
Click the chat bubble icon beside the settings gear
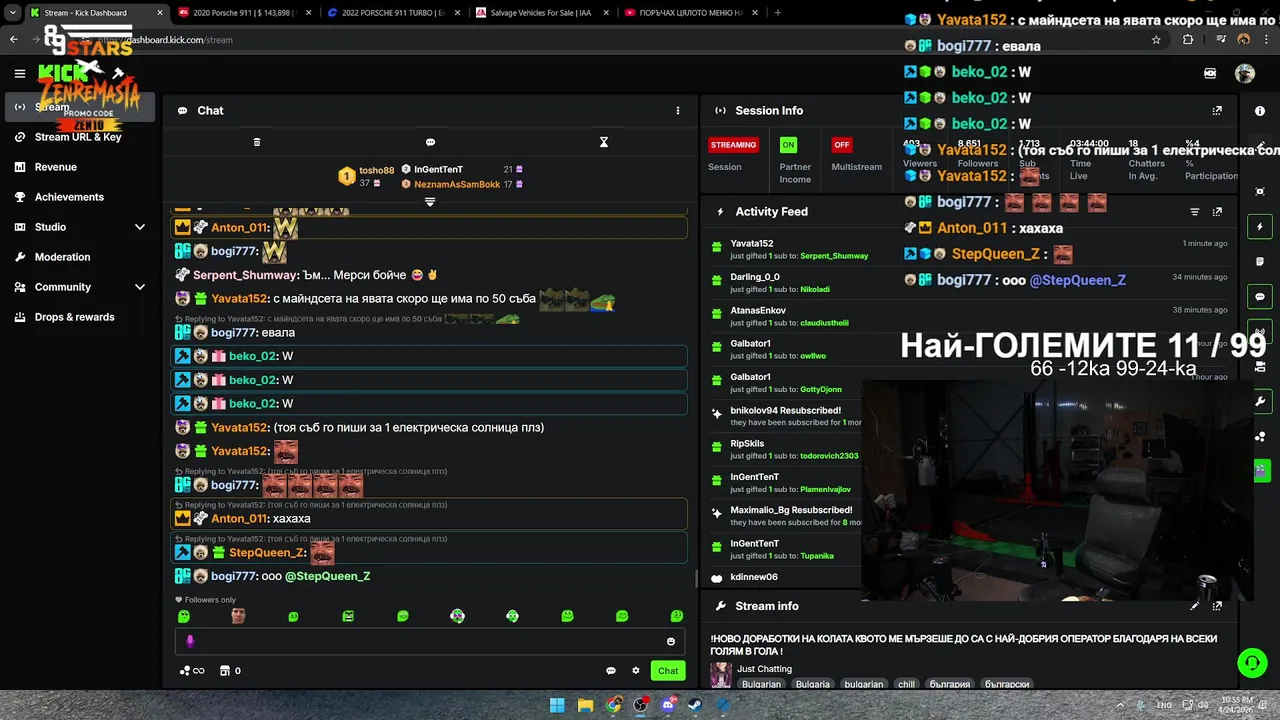[x=611, y=671]
